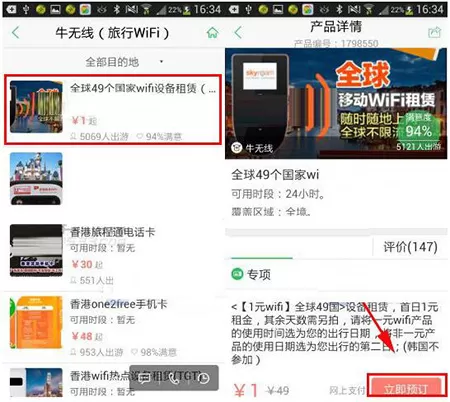Click 953人出游 count text
This screenshot has height=402, width=450.
pyautogui.click(x=97, y=352)
